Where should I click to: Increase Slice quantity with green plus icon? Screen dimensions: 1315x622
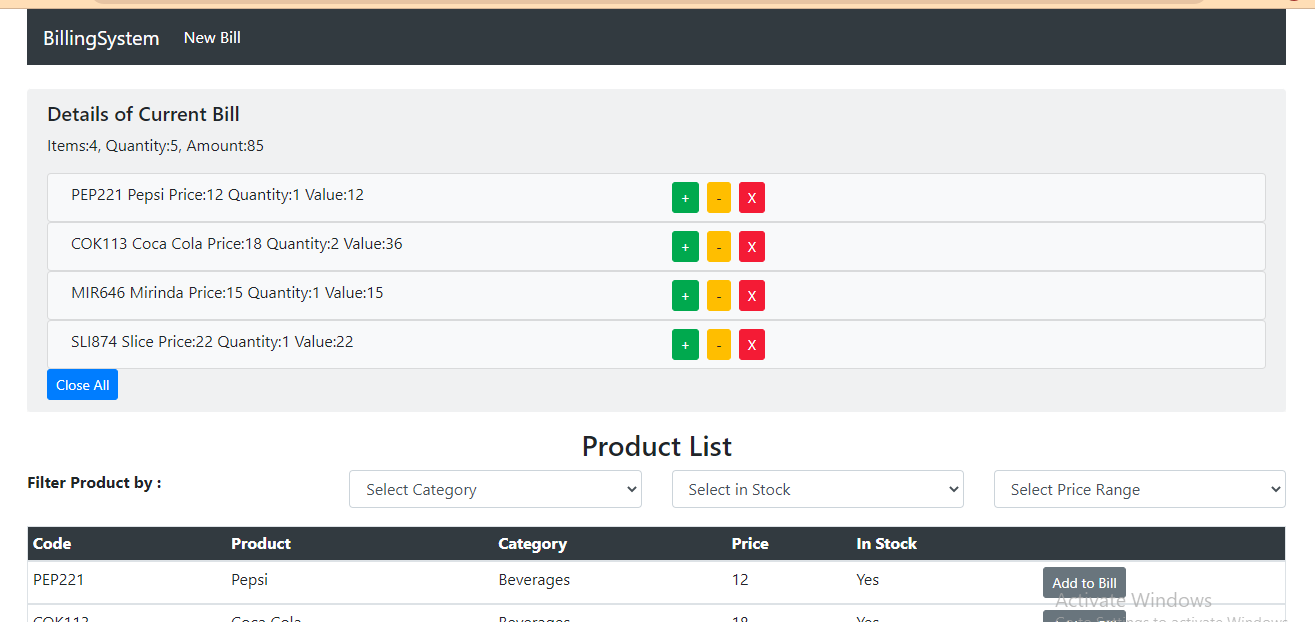pos(685,344)
